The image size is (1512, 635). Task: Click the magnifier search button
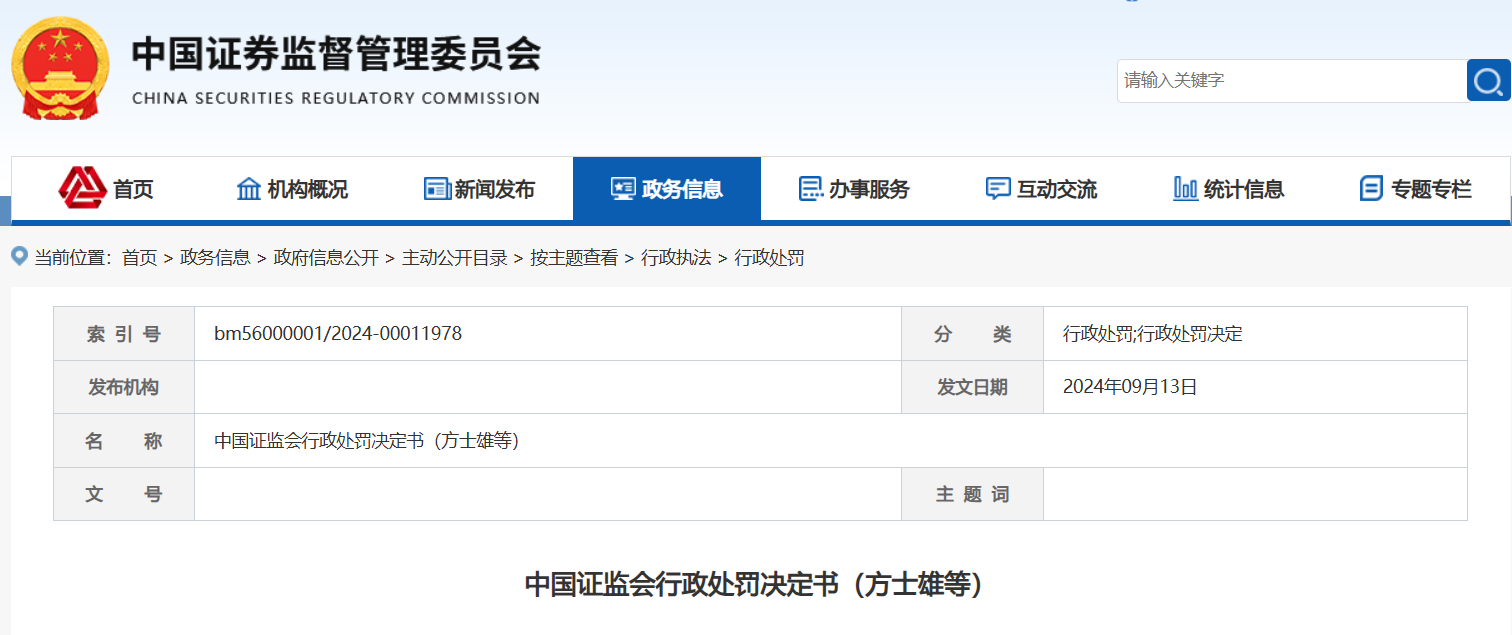tap(1488, 80)
